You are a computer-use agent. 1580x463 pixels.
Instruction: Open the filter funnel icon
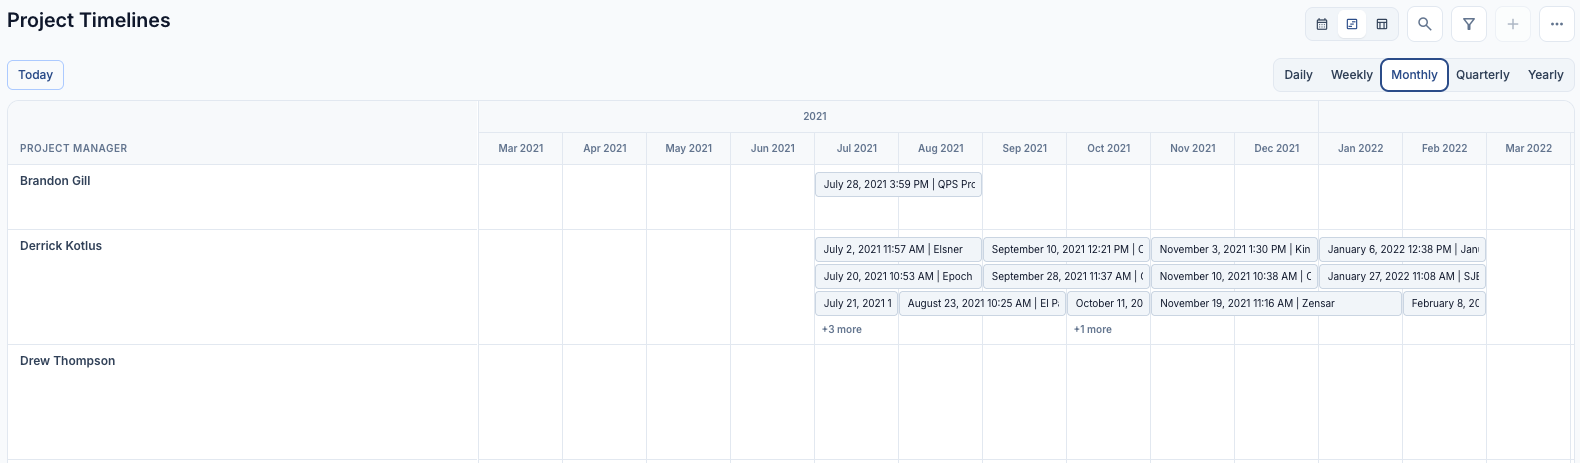coord(1469,24)
